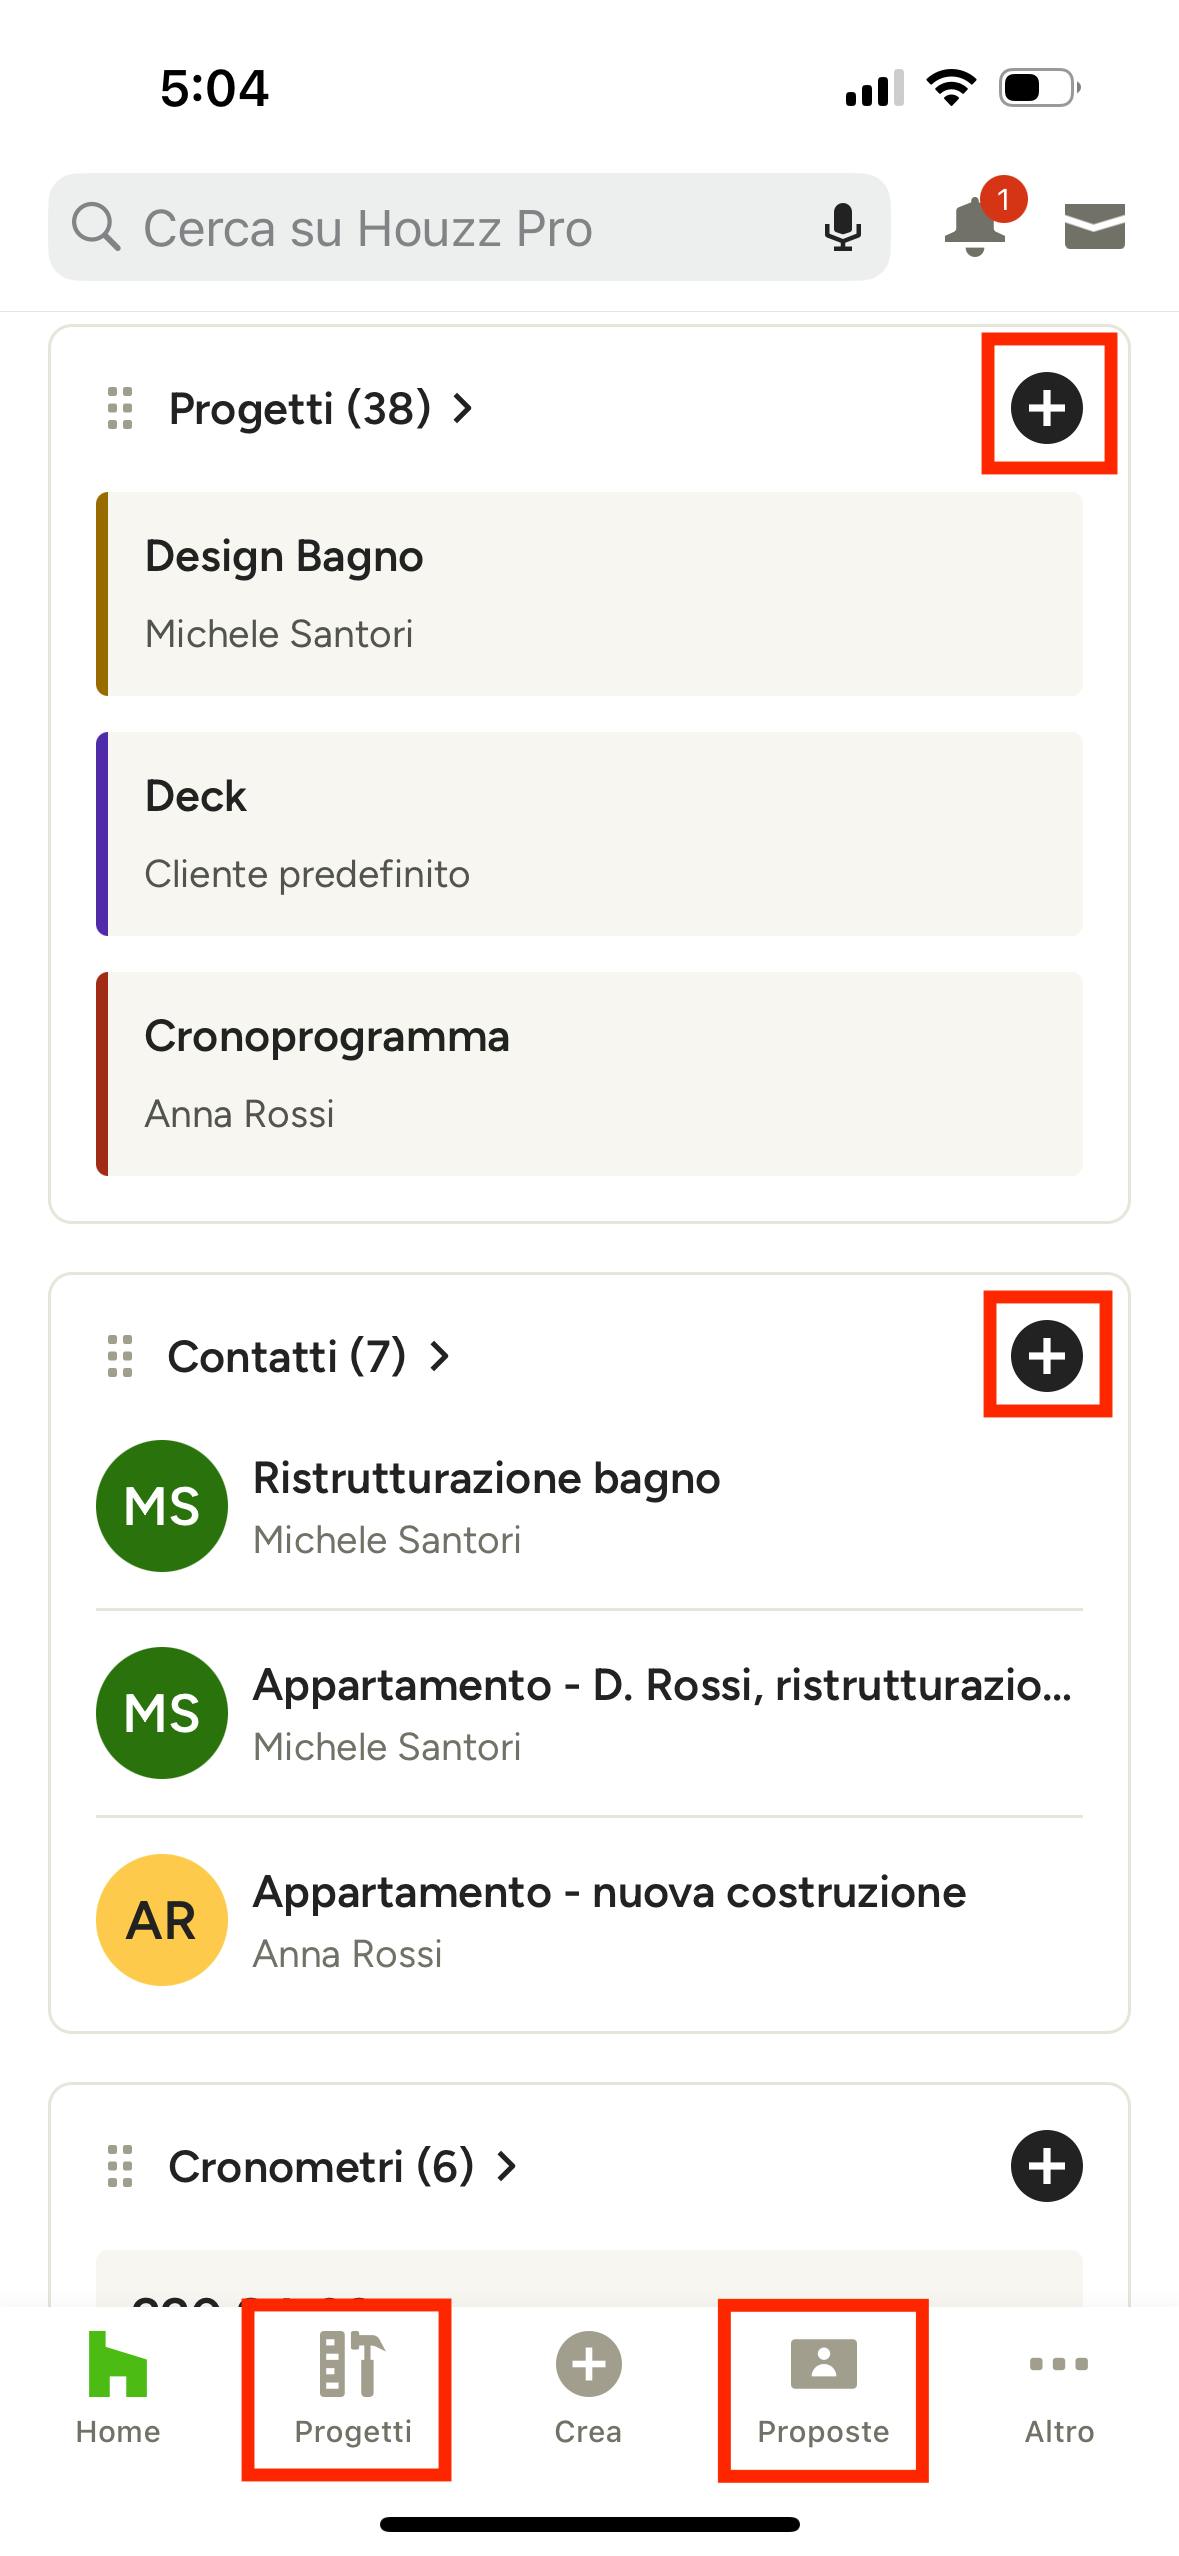Viewport: 1179px width, 2556px height.
Task: Open the Altro more menu
Action: click(1059, 2387)
